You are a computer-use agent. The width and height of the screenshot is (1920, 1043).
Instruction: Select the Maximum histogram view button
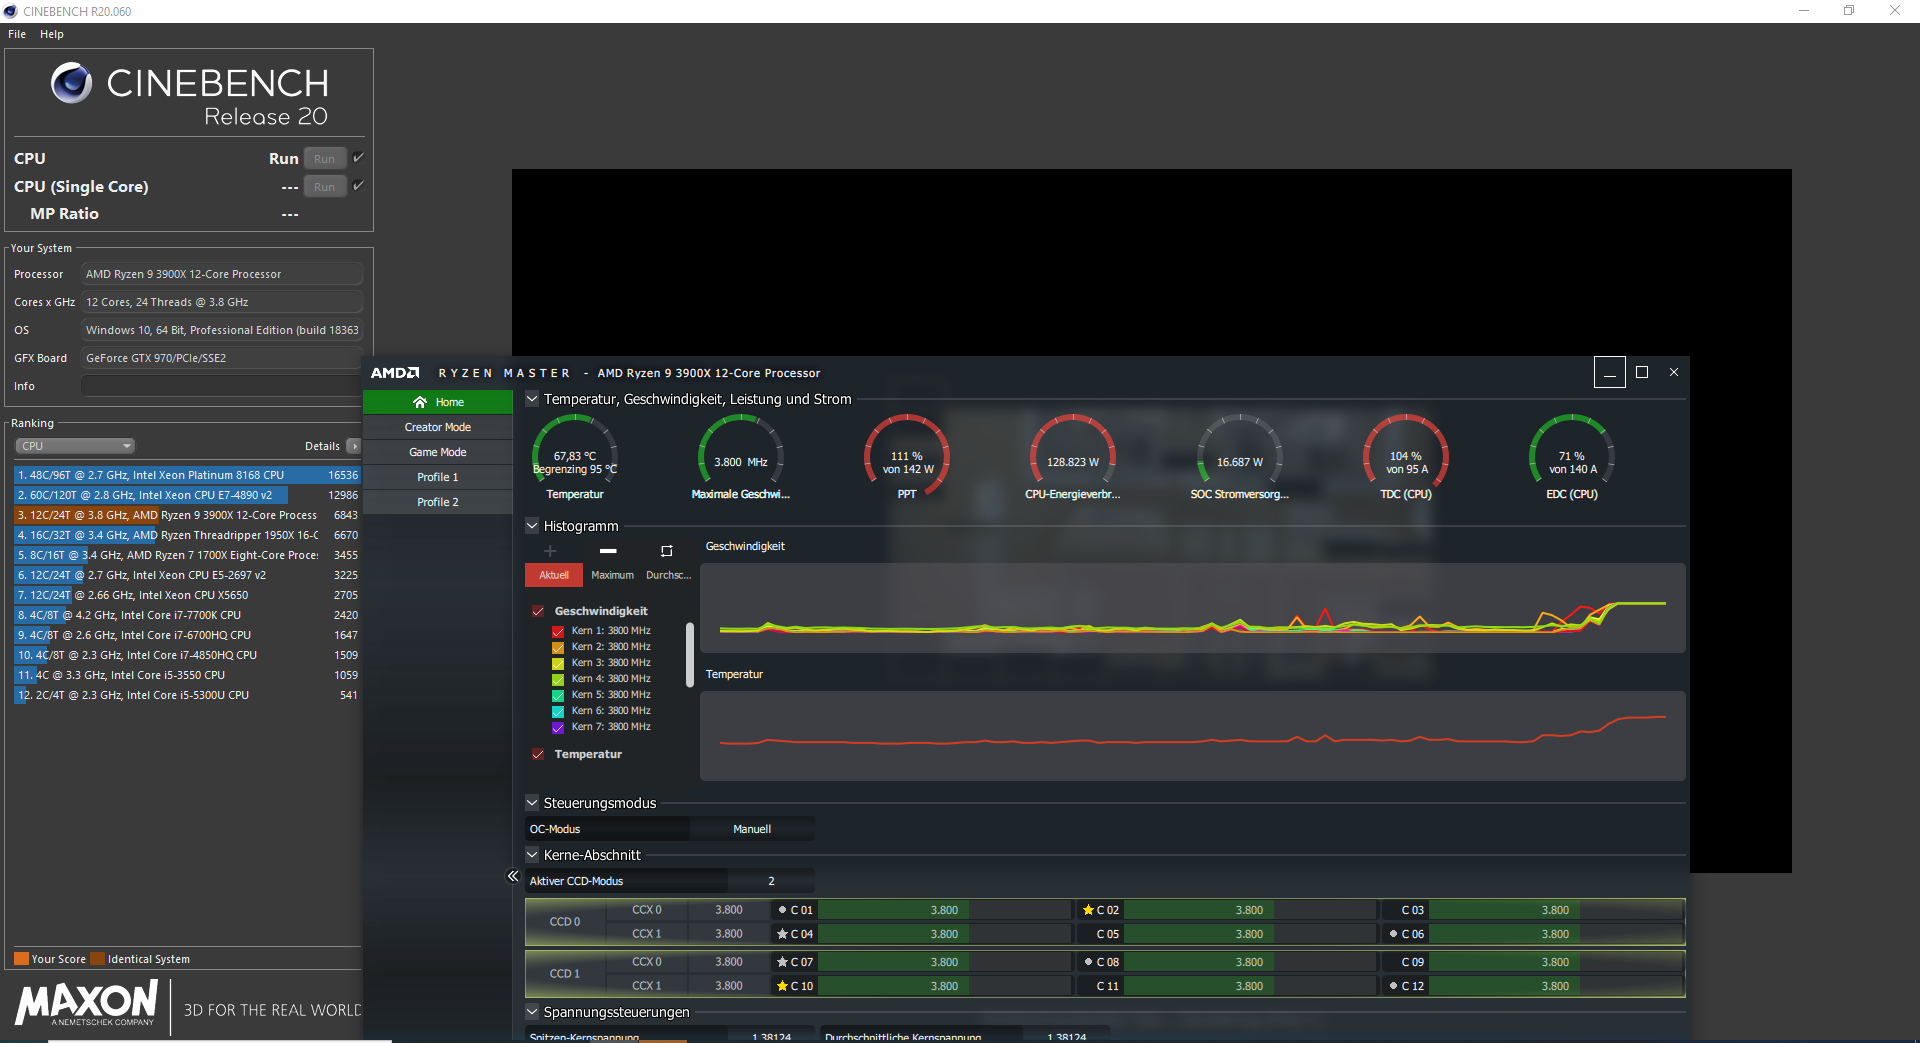point(612,575)
